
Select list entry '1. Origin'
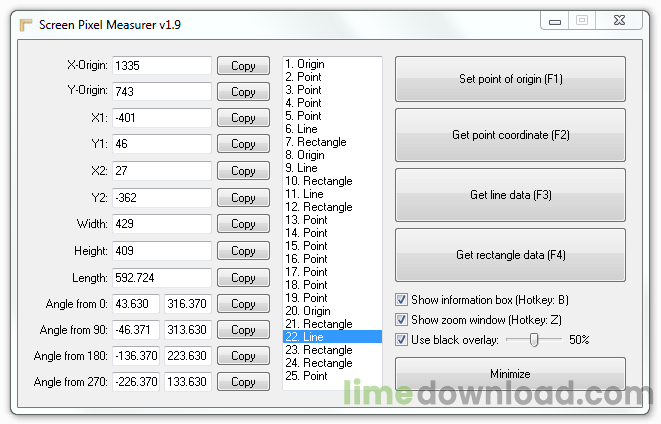tap(332, 64)
